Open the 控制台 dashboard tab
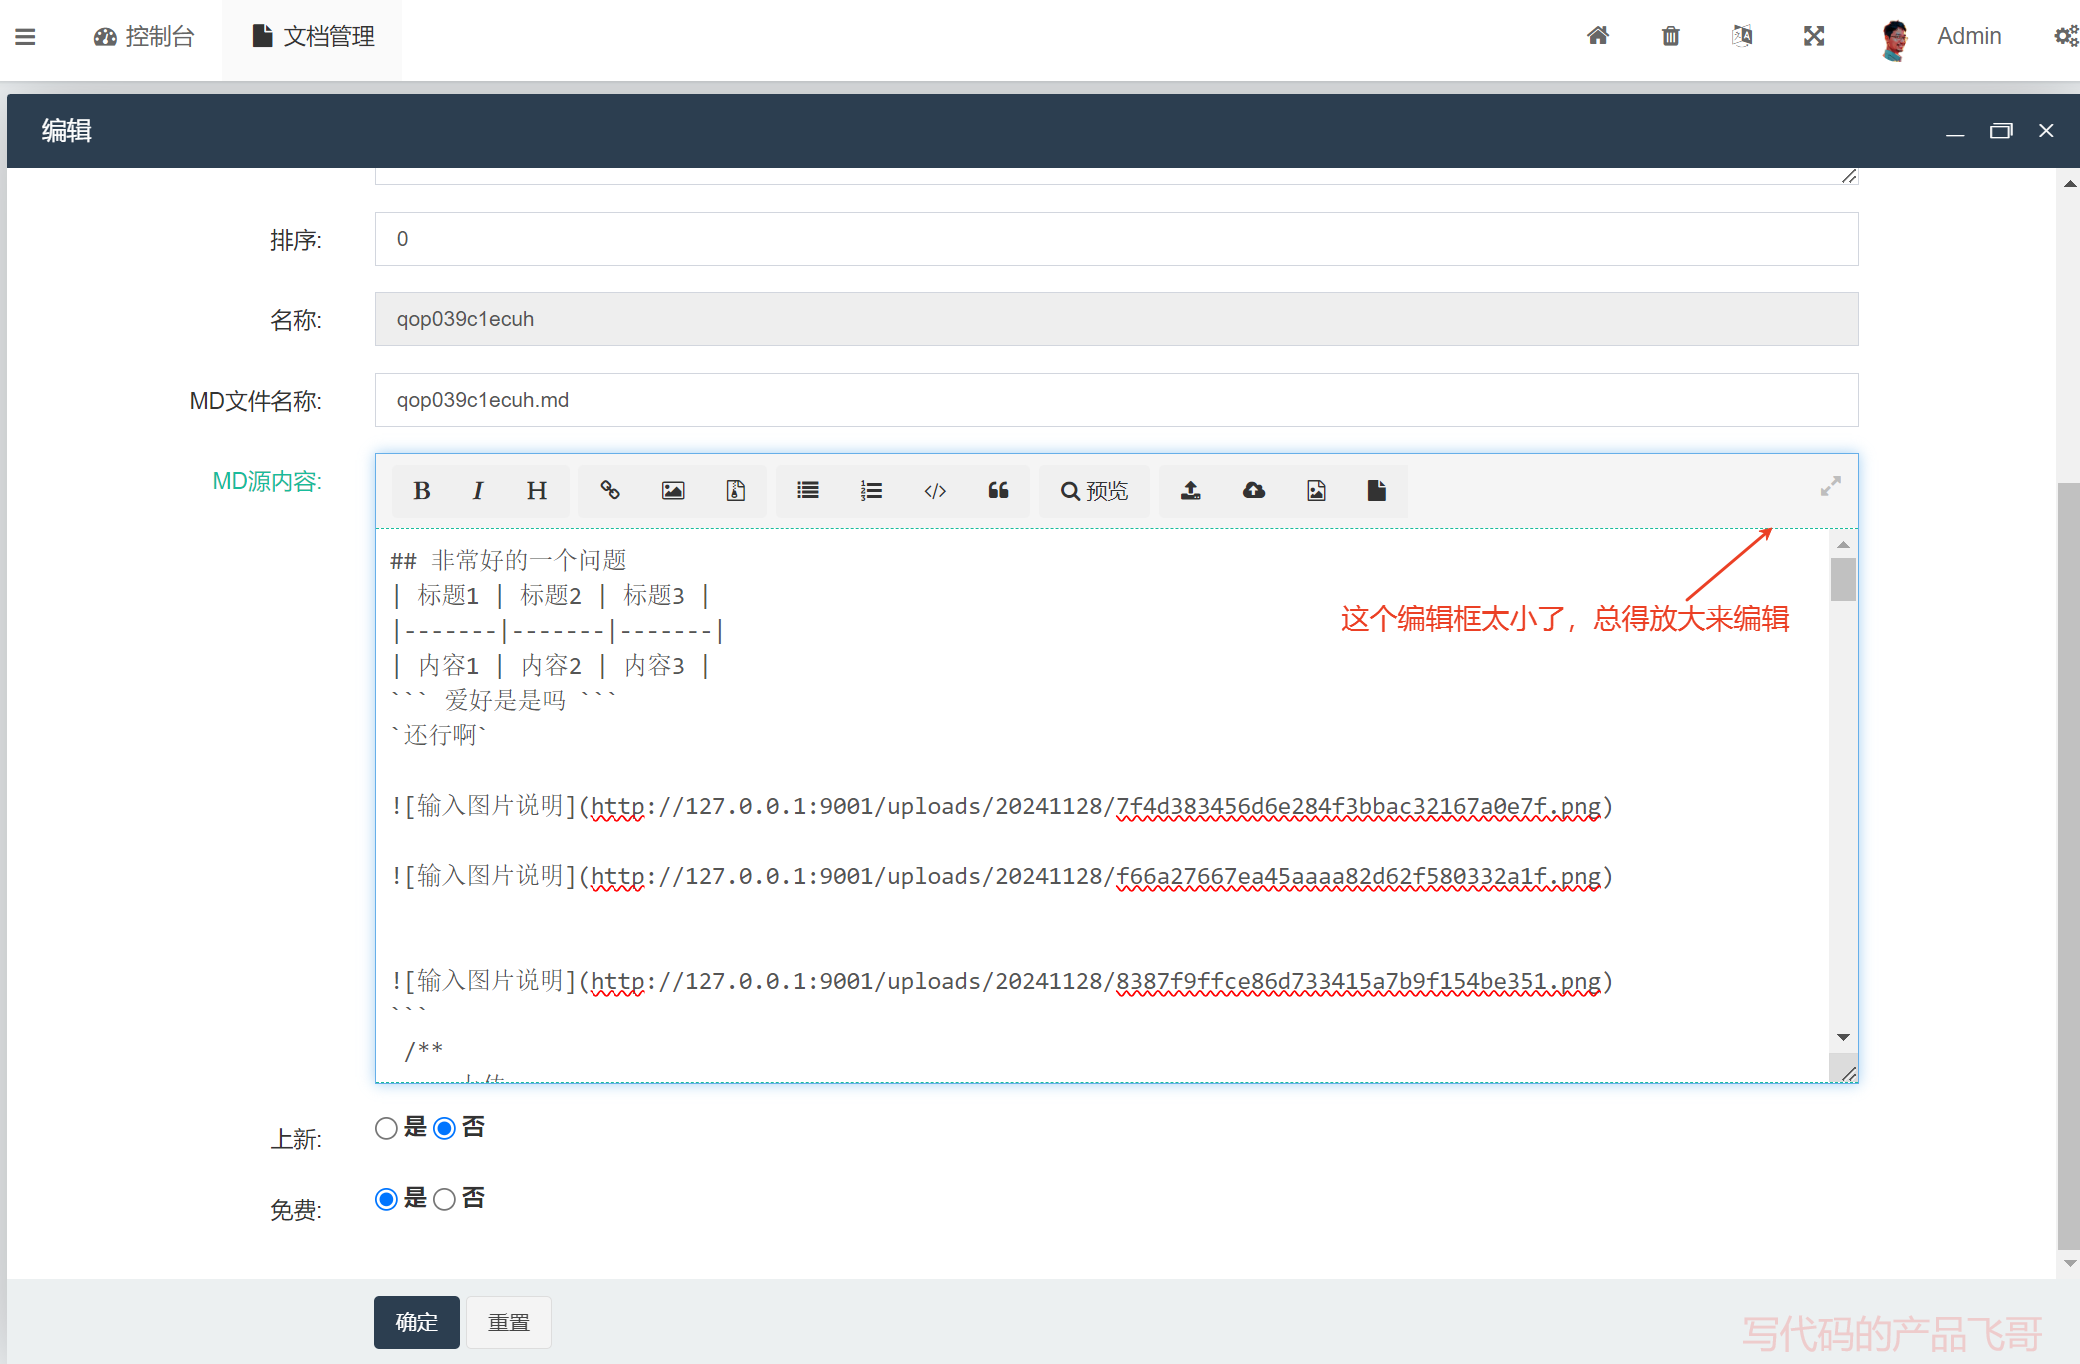This screenshot has height=1364, width=2080. pyautogui.click(x=144, y=37)
